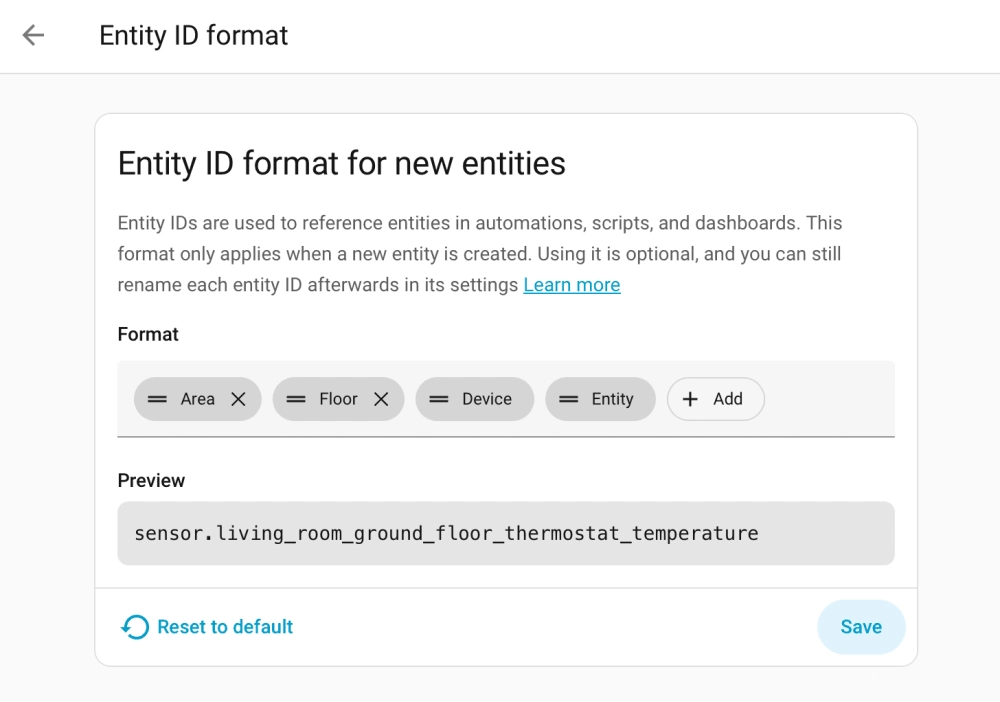Select the Device format chip

click(x=474, y=399)
